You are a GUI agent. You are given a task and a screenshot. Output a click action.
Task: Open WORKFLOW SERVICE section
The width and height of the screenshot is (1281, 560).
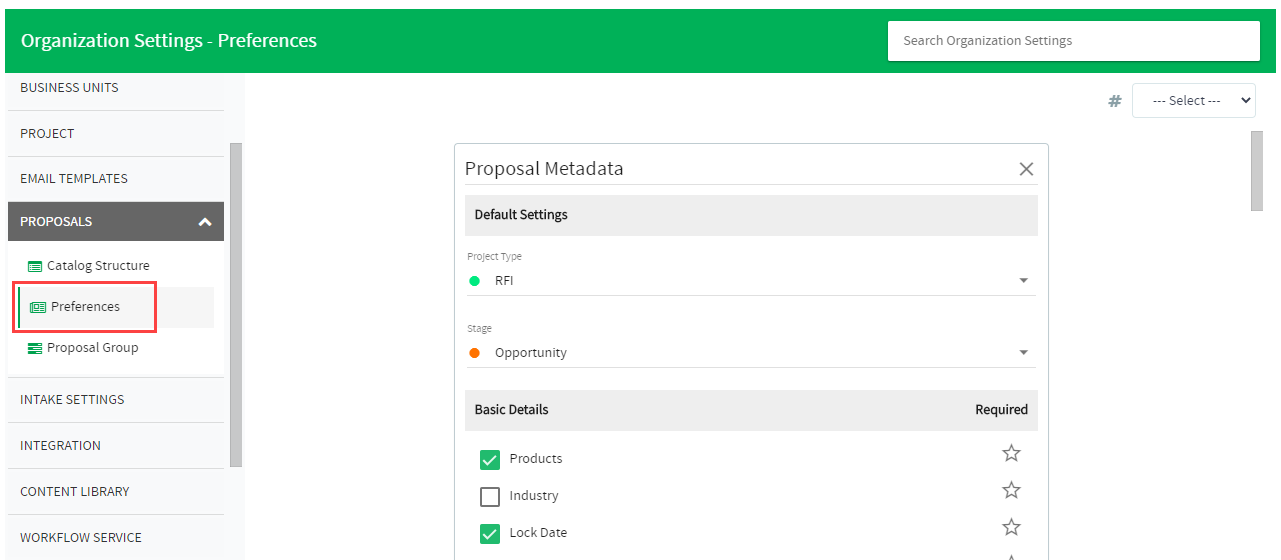pyautogui.click(x=81, y=538)
